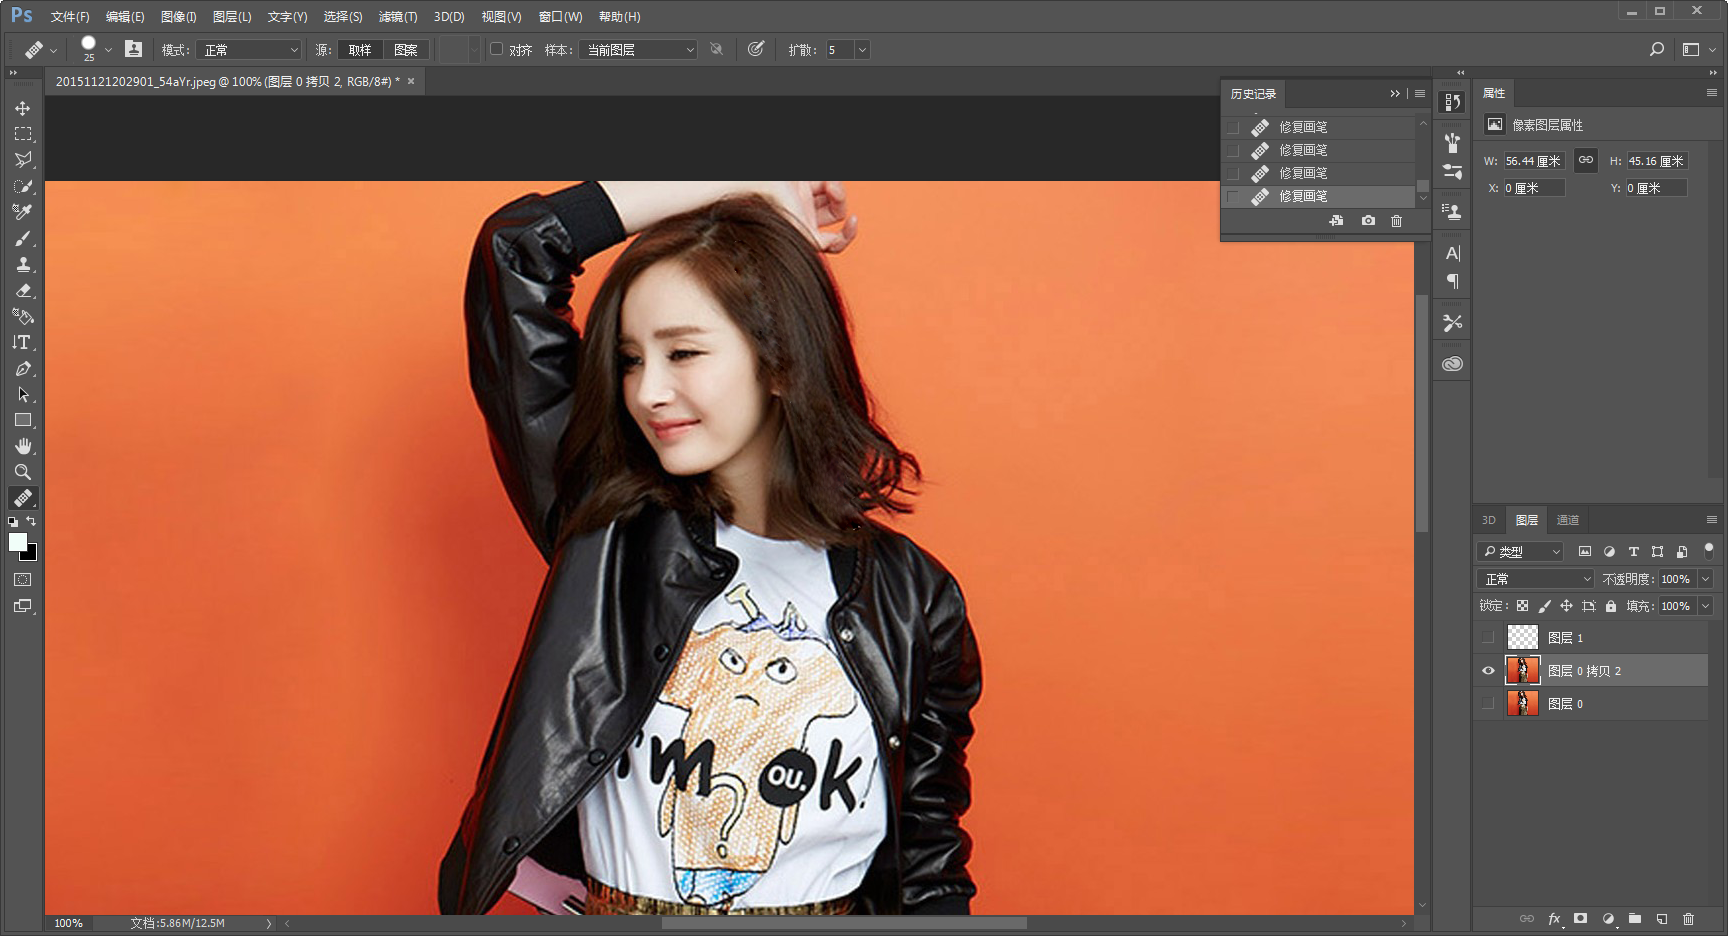The height and width of the screenshot is (936, 1728).
Task: Create new adjustment layer
Action: coord(1608,918)
